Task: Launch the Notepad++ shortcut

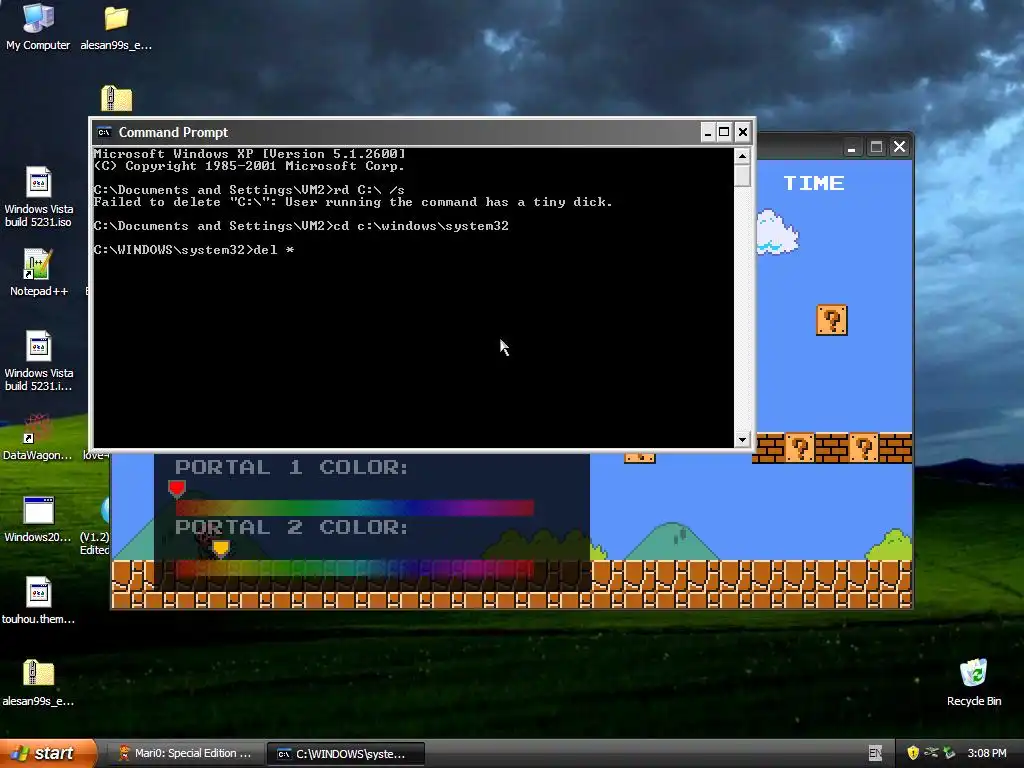Action: tap(39, 272)
